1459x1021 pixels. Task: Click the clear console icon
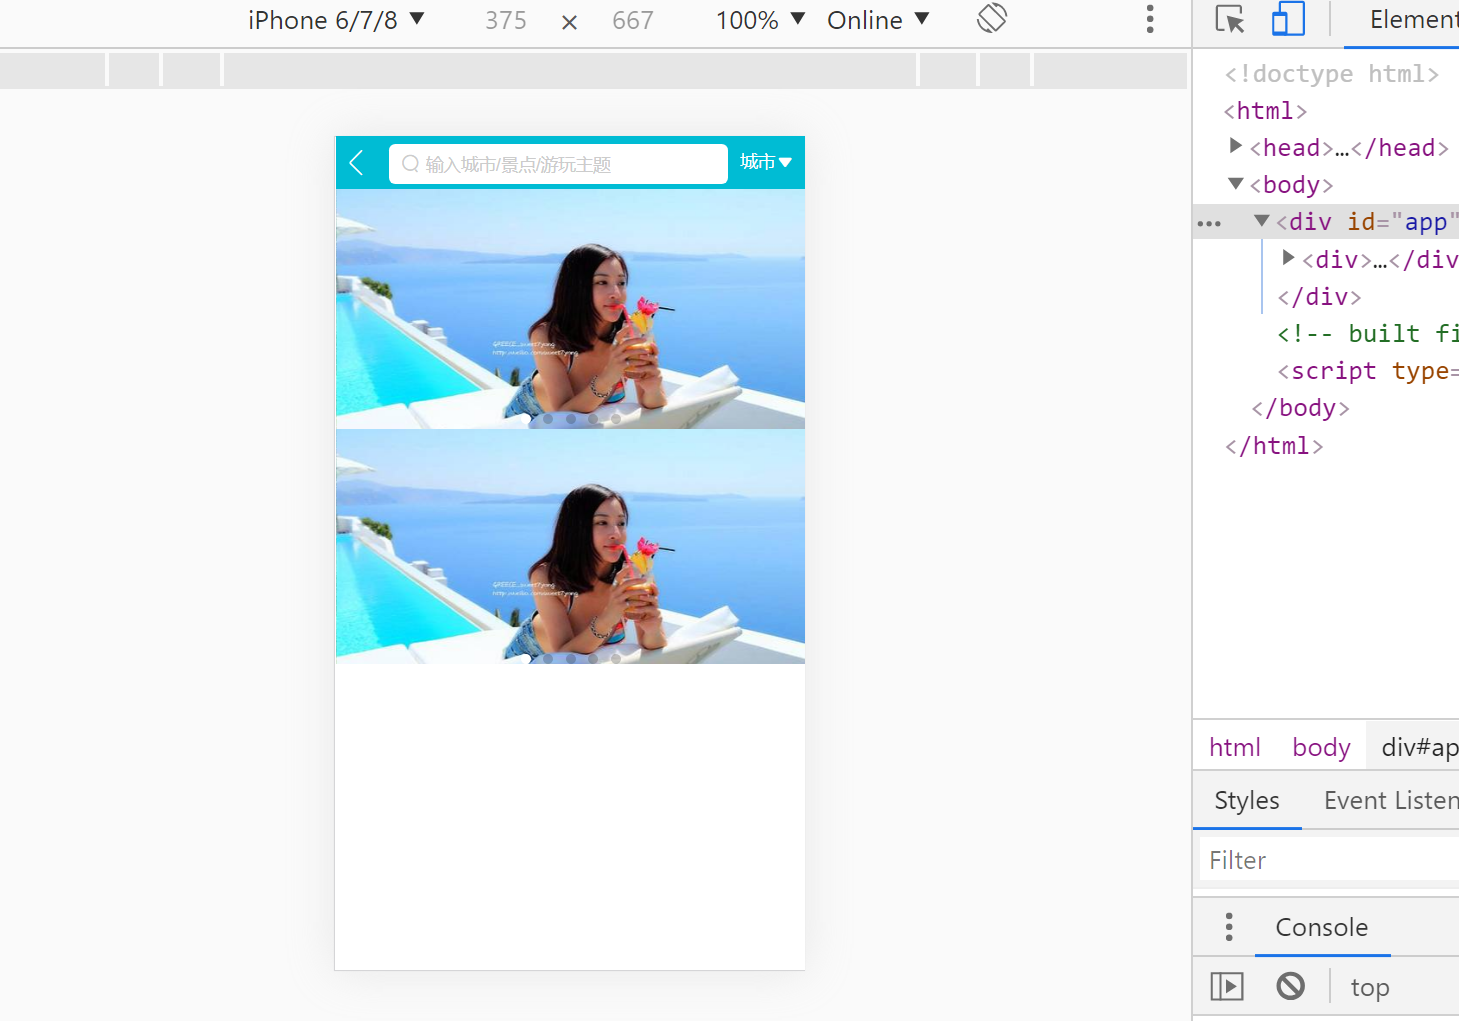1291,987
